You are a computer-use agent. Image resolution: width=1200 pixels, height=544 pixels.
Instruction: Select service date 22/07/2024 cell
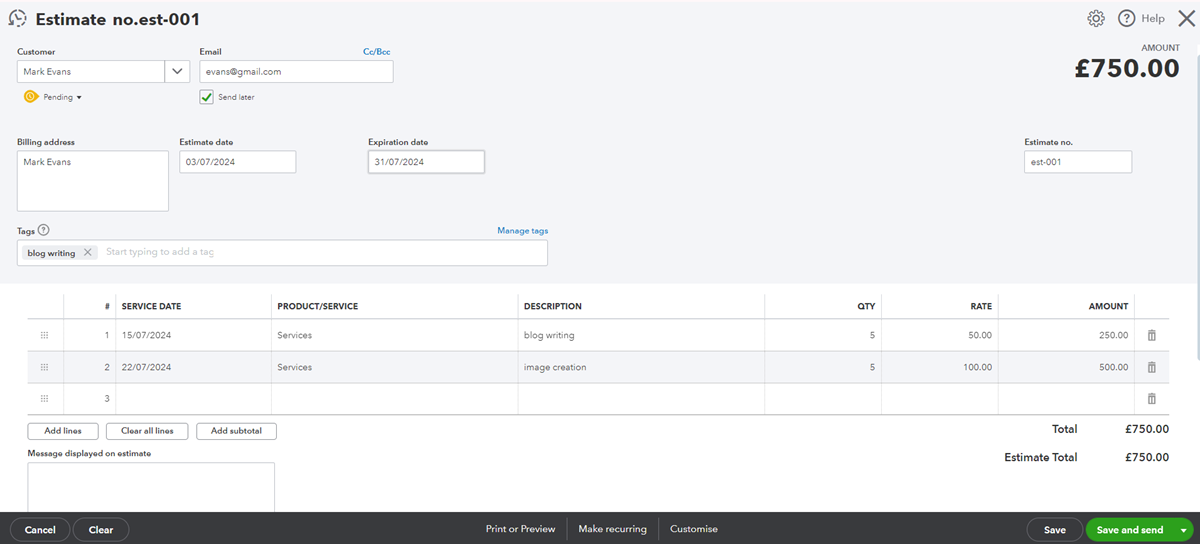point(194,367)
